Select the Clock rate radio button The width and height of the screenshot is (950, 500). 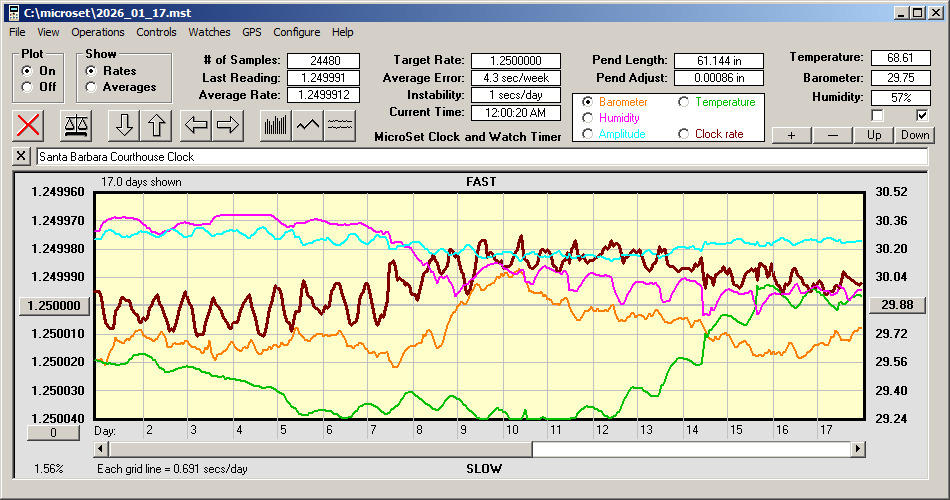click(x=685, y=134)
